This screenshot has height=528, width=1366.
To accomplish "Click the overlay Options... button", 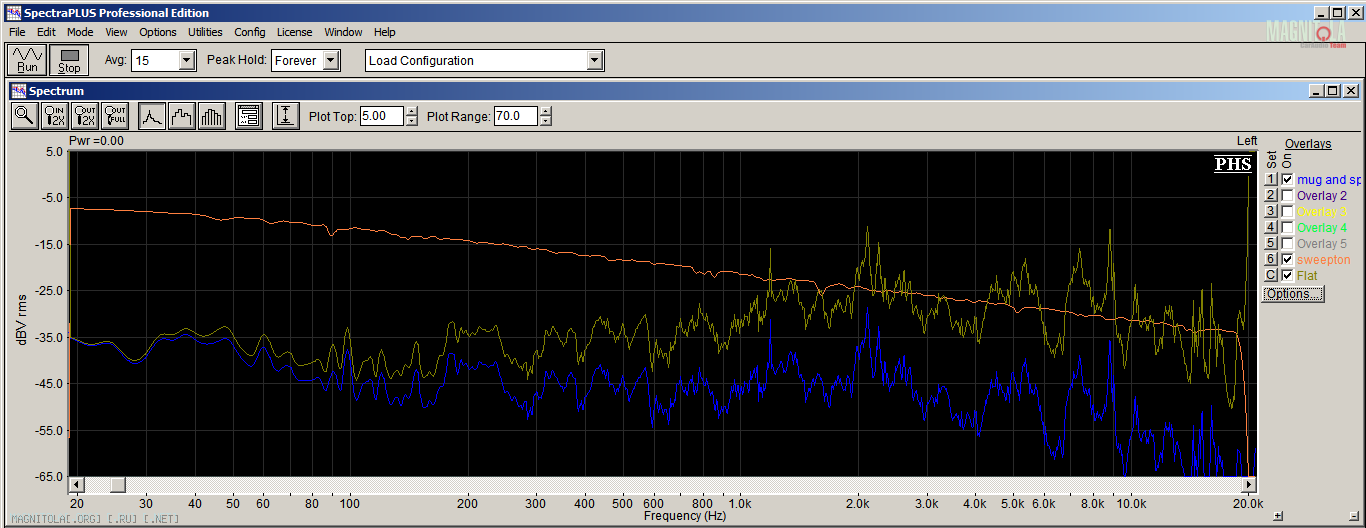I will pyautogui.click(x=1292, y=294).
